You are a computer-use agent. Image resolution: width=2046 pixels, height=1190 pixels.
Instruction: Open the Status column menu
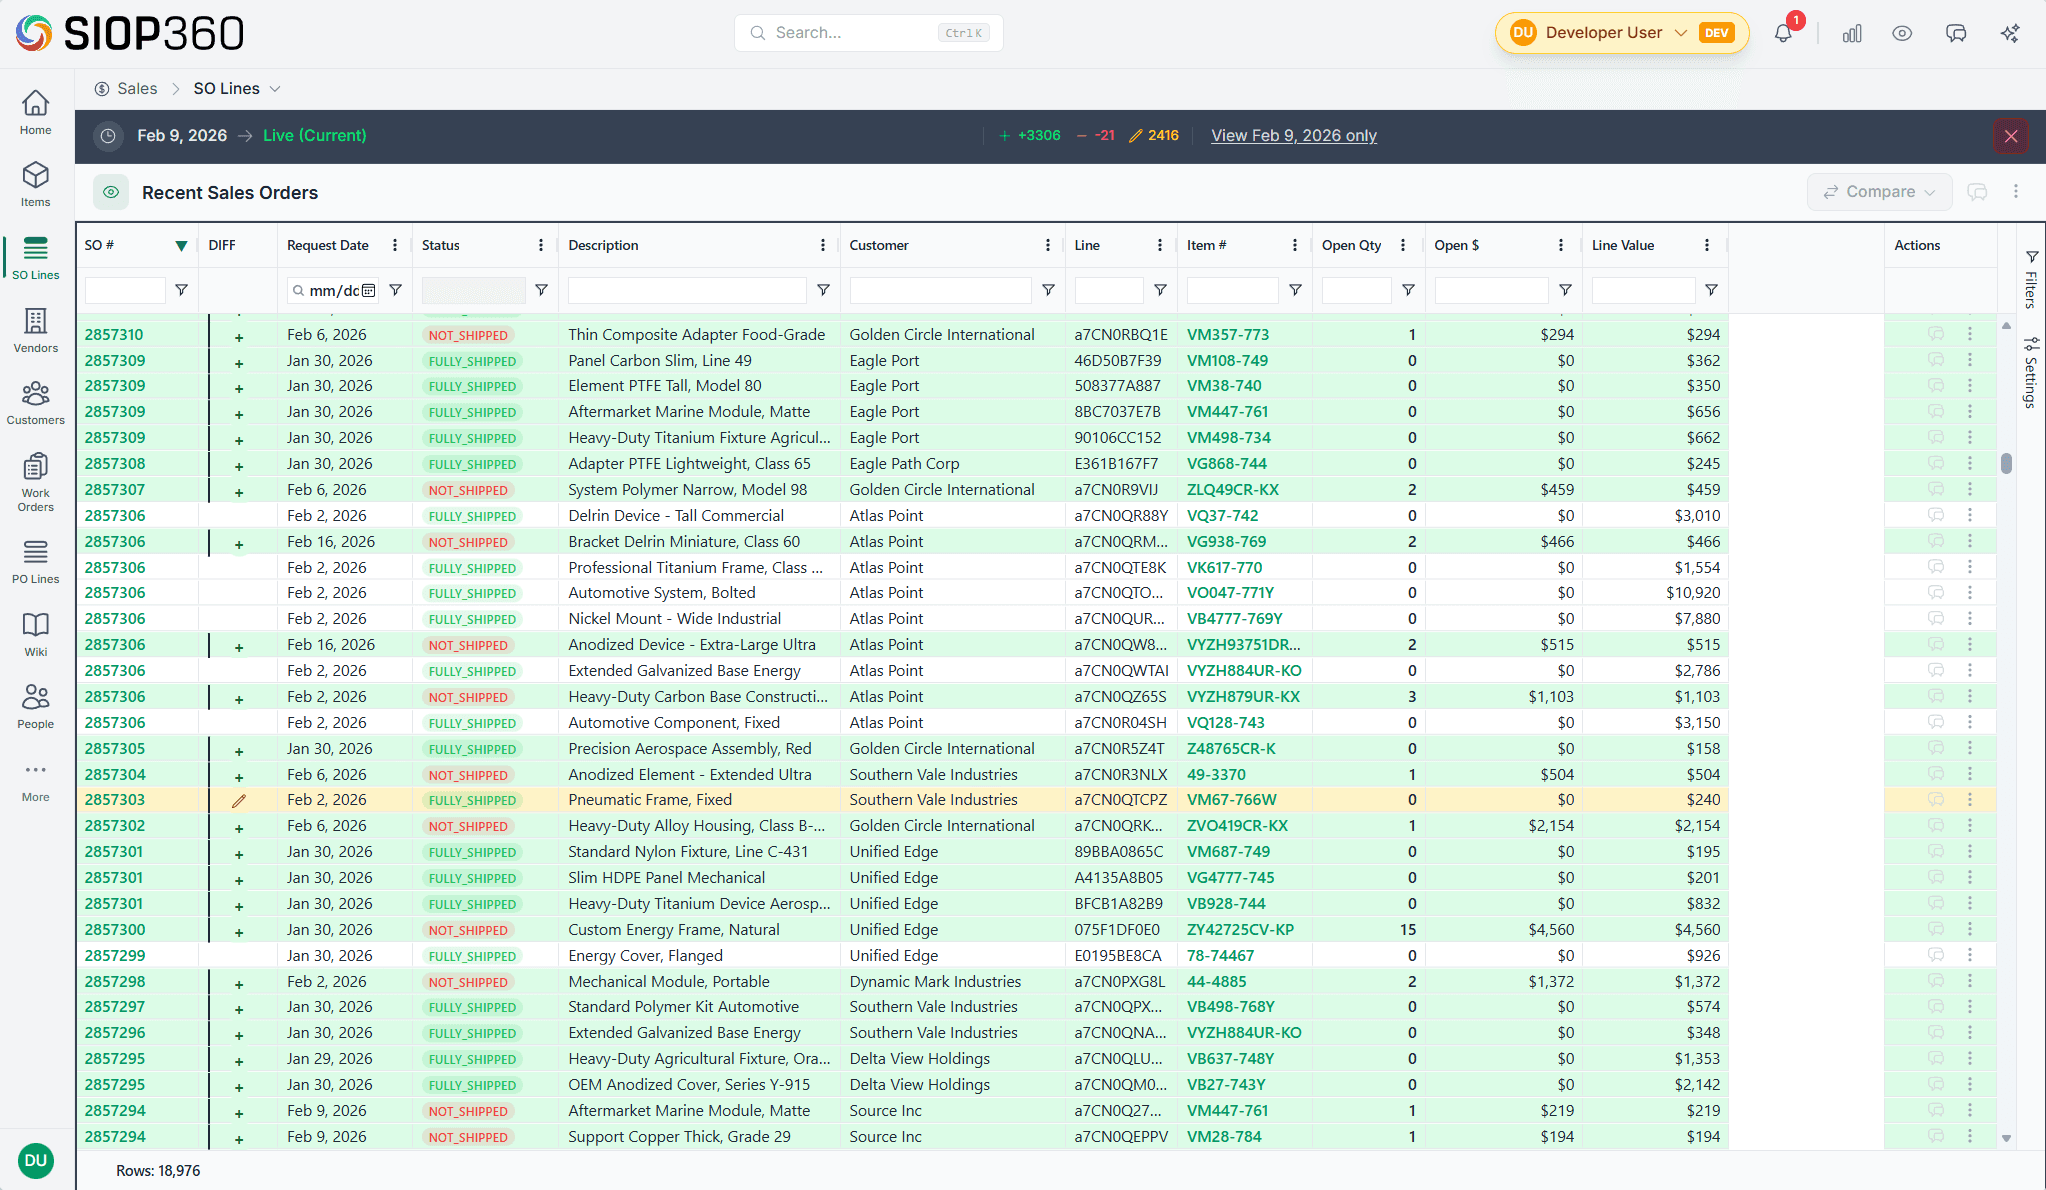(541, 245)
